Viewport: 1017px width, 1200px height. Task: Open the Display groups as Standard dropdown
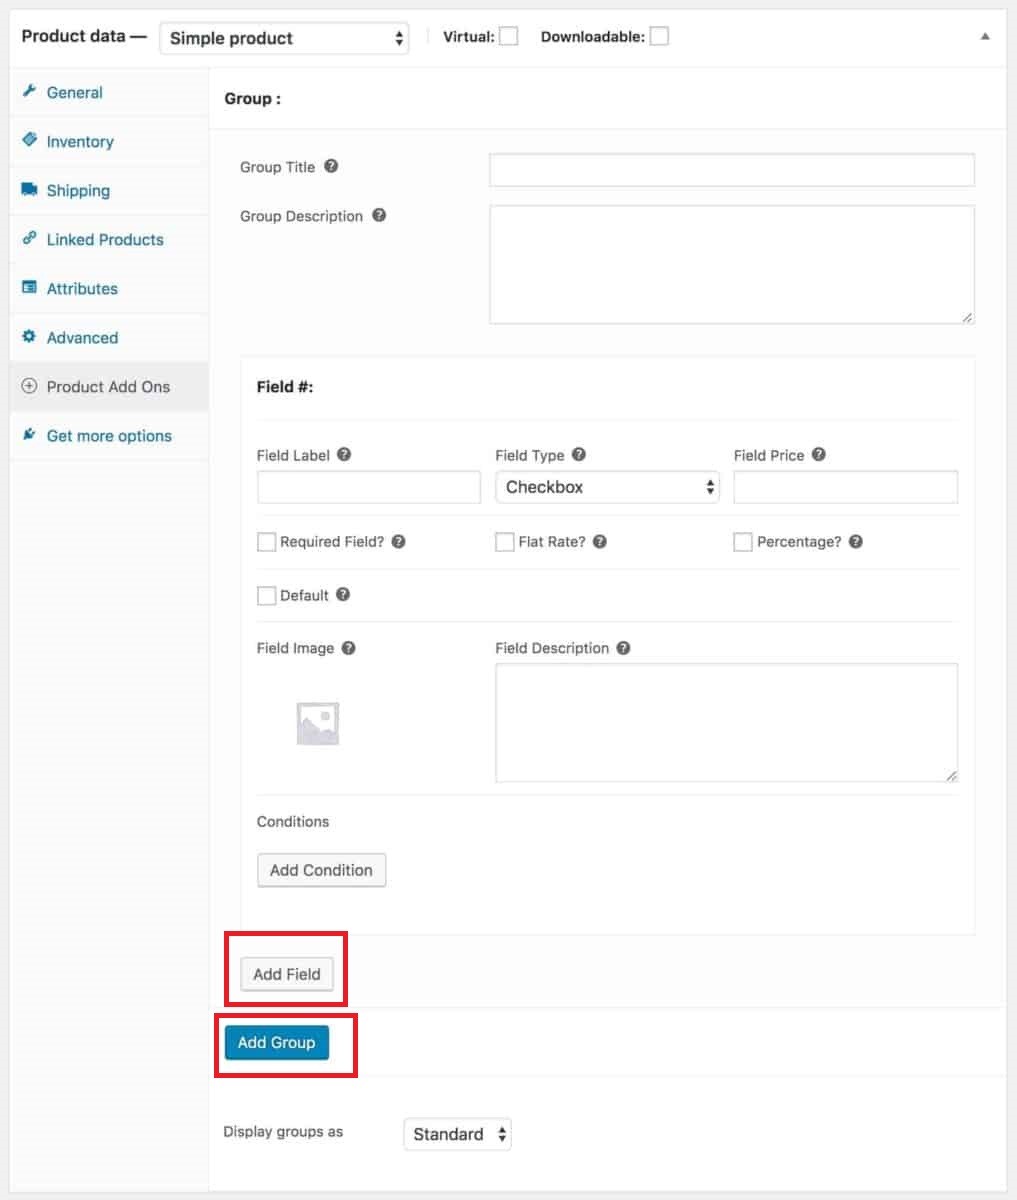[458, 1134]
